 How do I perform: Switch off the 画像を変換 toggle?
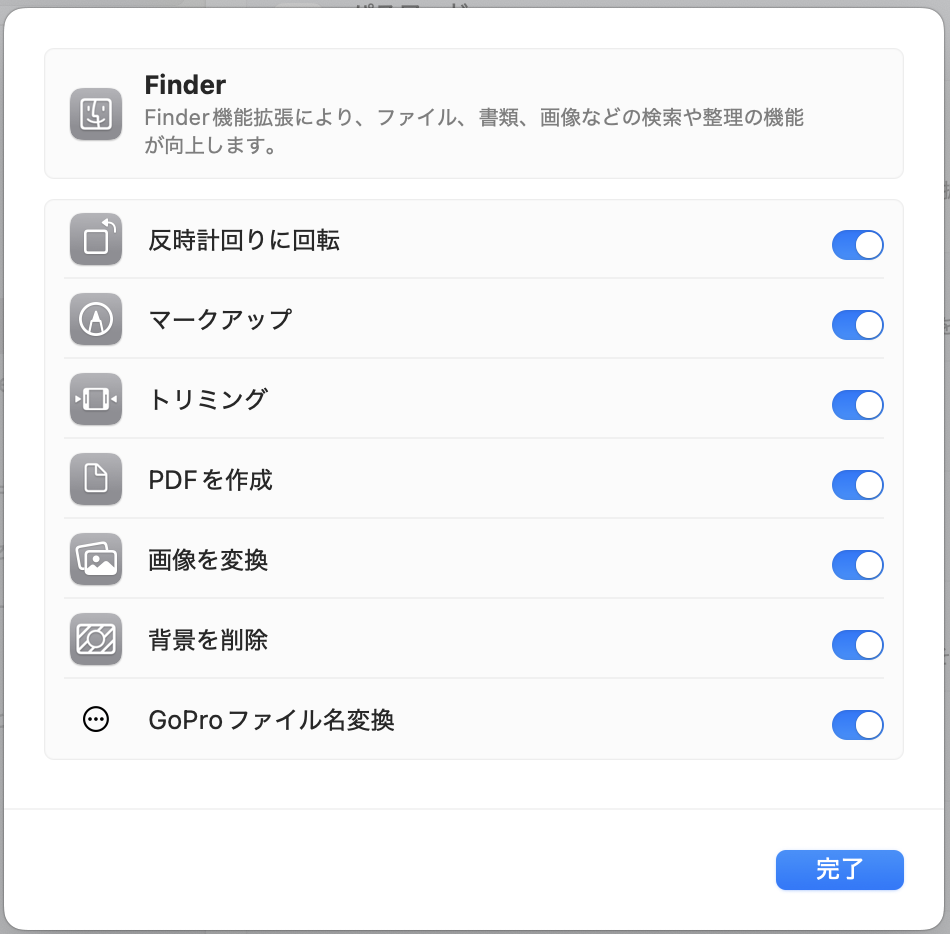pos(857,565)
